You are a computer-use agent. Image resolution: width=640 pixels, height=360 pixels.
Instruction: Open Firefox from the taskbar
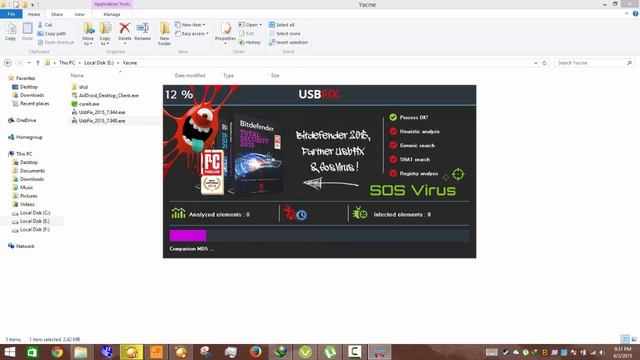256,352
